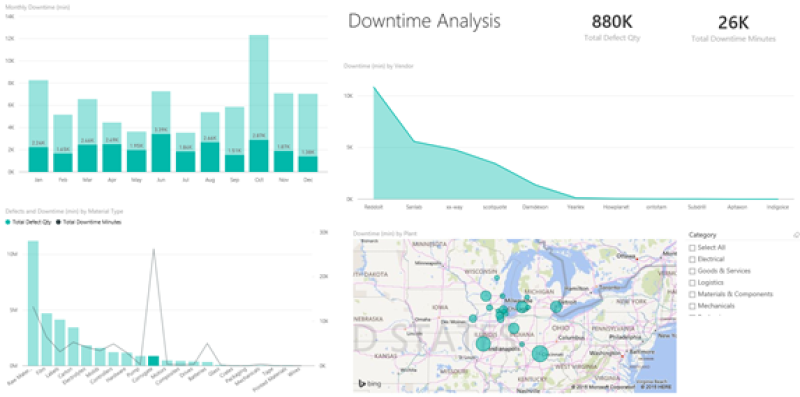Select the dark lower segment of the Jan bar
Image resolution: width=800 pixels, height=397 pixels.
coord(38,159)
